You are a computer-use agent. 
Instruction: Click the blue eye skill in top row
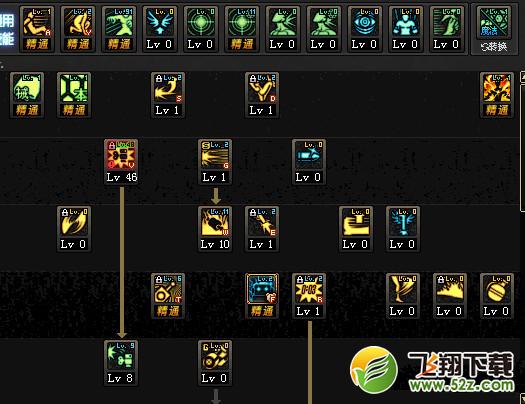(364, 29)
